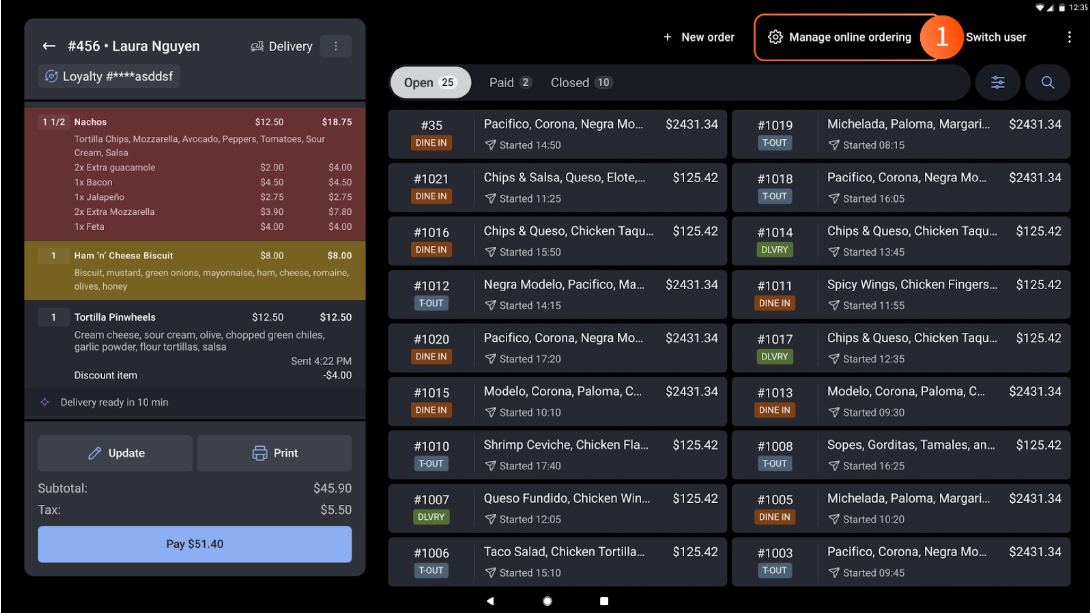Click the search magnifier icon
The image size is (1090, 613).
coord(1048,83)
